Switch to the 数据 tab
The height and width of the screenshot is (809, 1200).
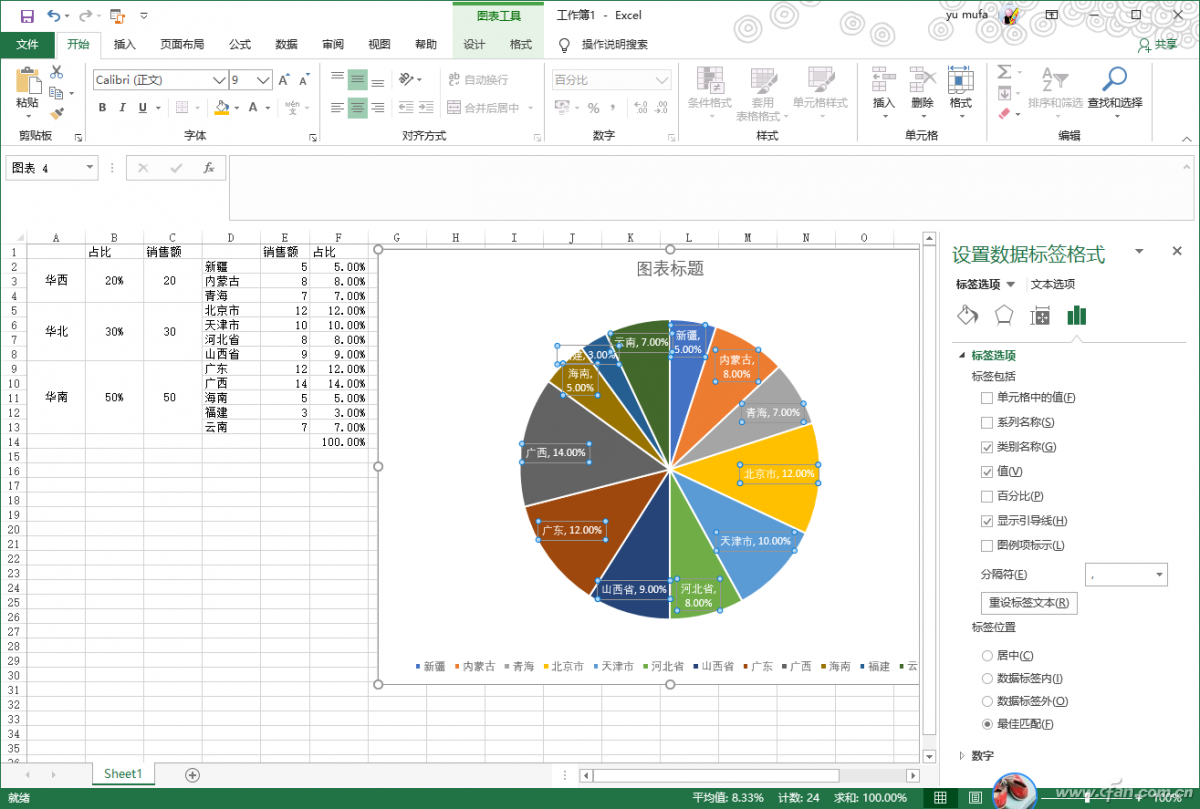(286, 45)
